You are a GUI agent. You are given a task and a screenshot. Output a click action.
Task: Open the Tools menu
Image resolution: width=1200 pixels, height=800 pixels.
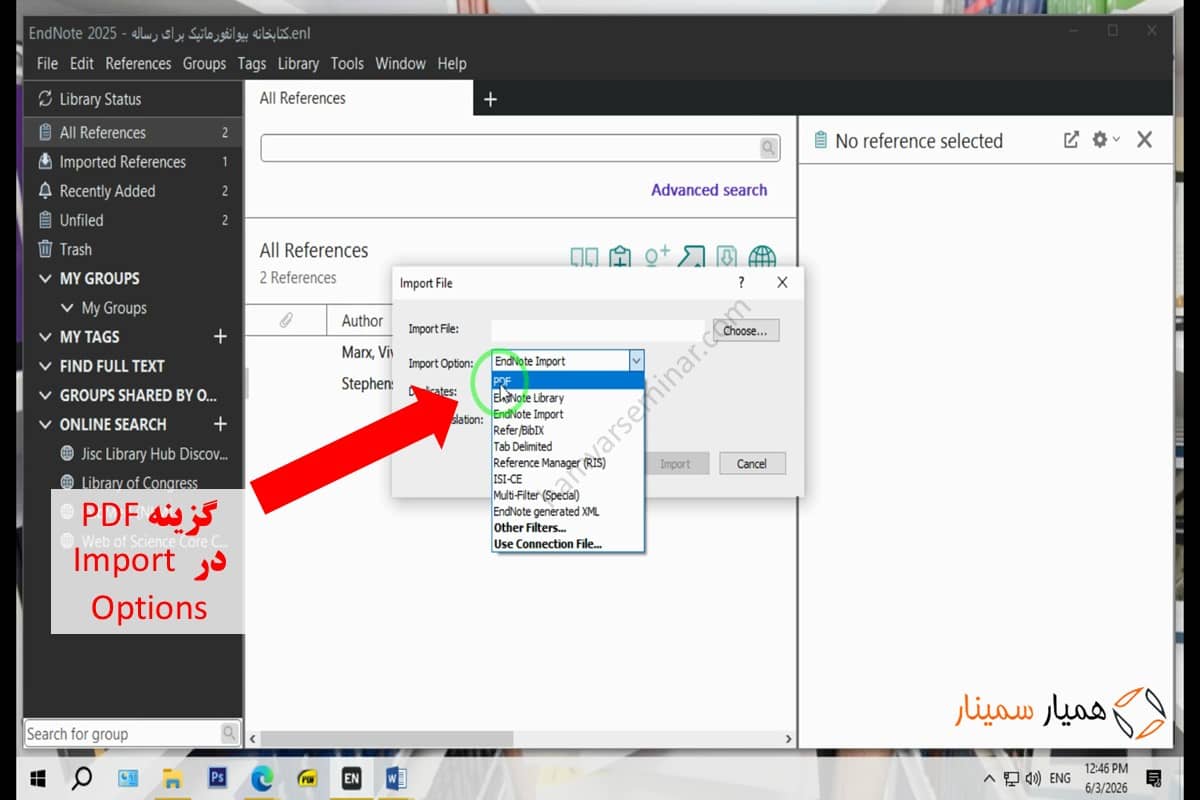point(347,63)
